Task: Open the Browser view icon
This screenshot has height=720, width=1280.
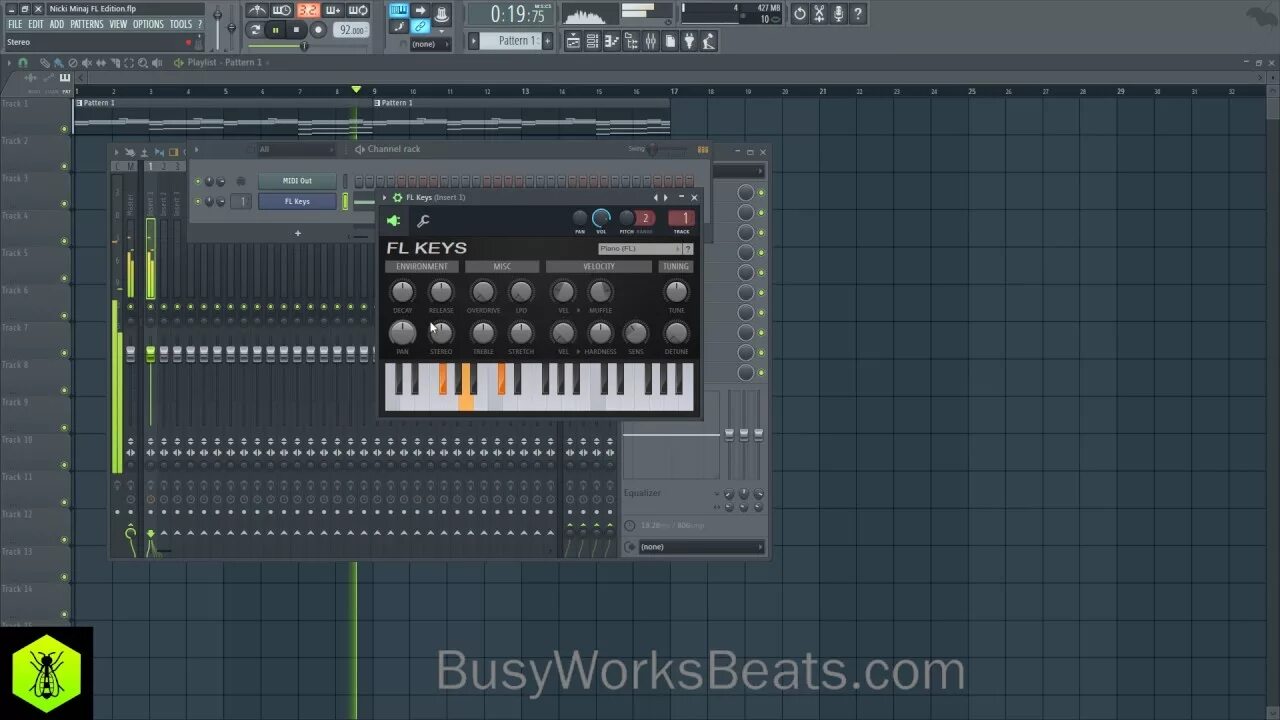Action: (631, 41)
